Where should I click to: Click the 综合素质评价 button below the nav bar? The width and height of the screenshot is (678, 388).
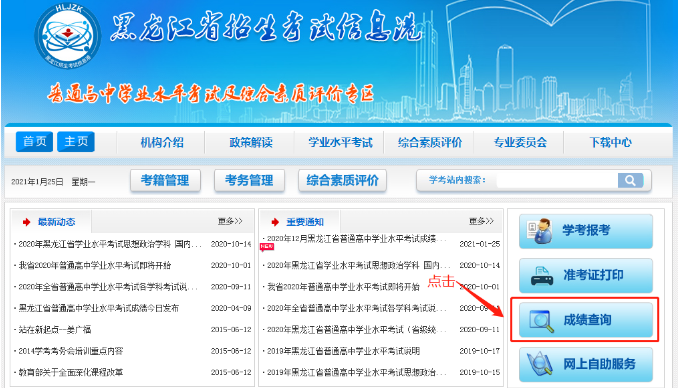pyautogui.click(x=342, y=180)
